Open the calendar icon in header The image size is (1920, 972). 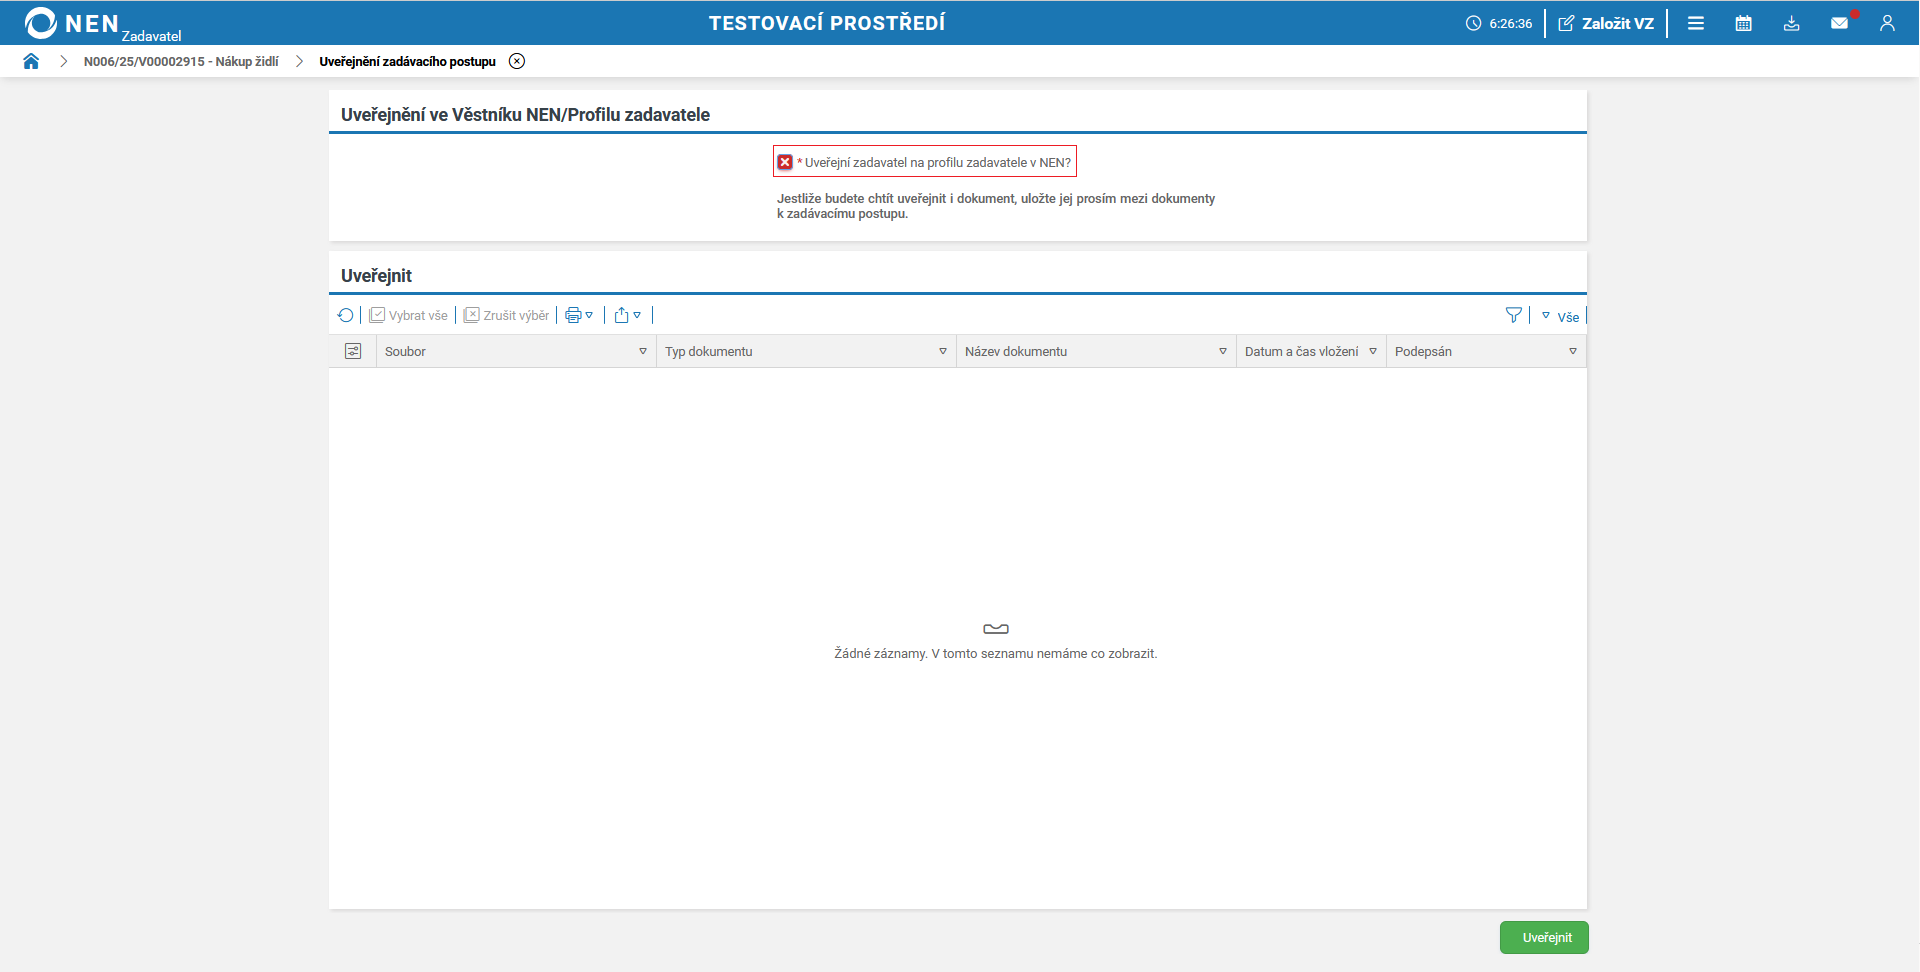(1744, 23)
